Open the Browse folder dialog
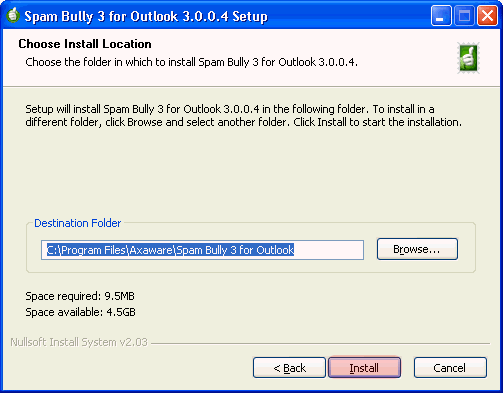Viewport: 503px width, 393px height. [x=417, y=249]
